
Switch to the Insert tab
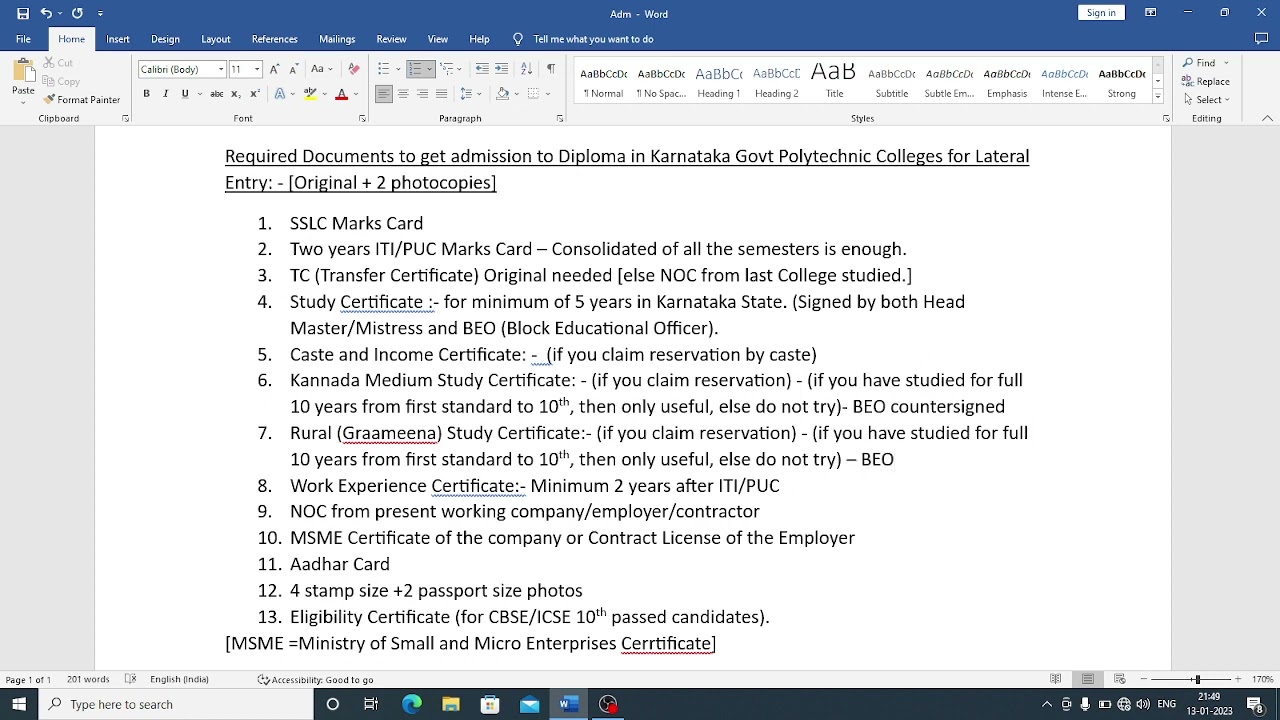pos(118,39)
